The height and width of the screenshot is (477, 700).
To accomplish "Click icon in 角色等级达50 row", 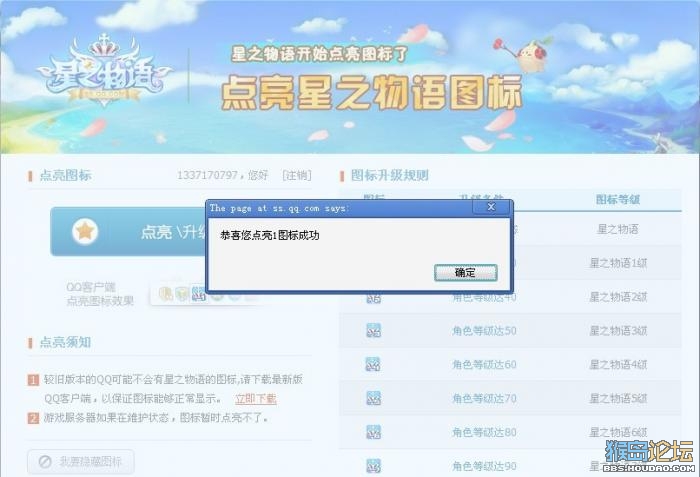I will point(374,331).
